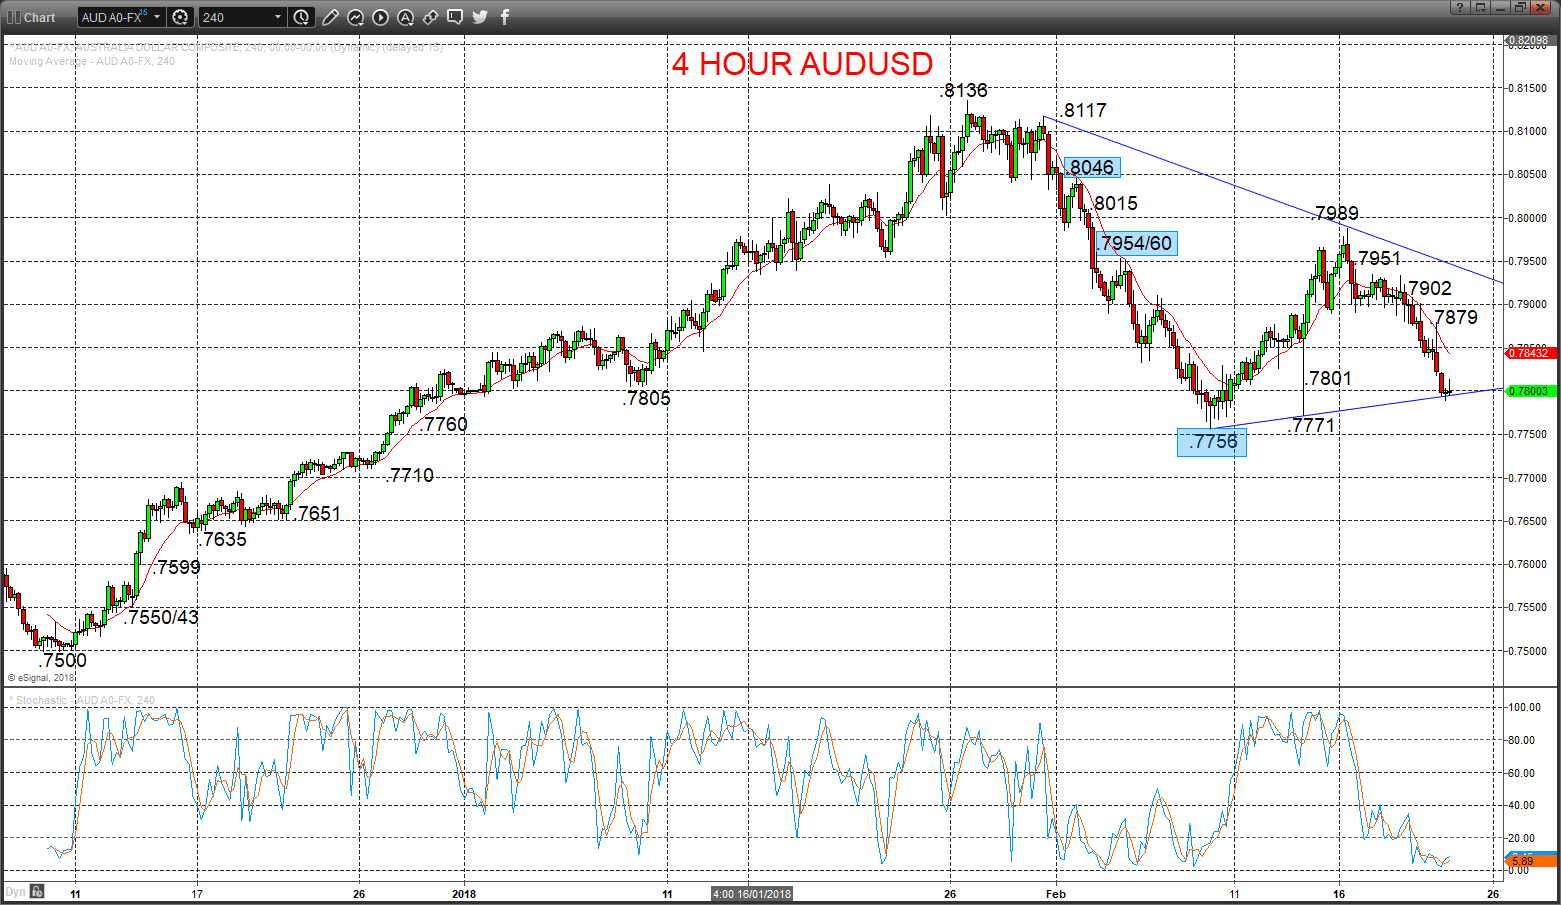Click the 8117 annotation label
Screen dimensions: 1561x905
click(x=1085, y=110)
